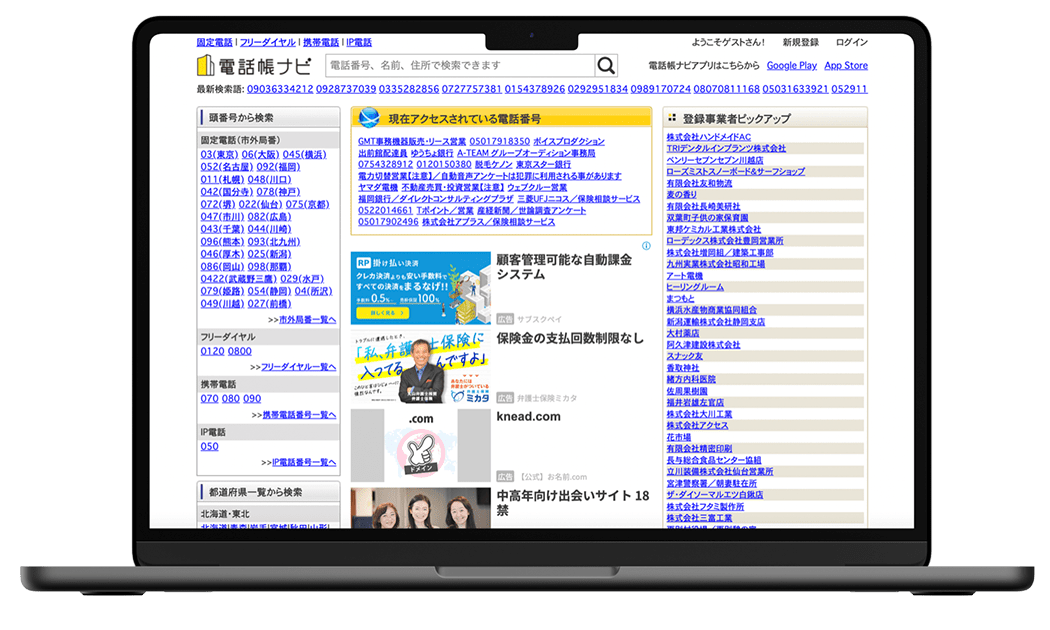The height and width of the screenshot is (630, 1050).
Task: Open 市外局番一覧へ list link
Action: (x=307, y=320)
